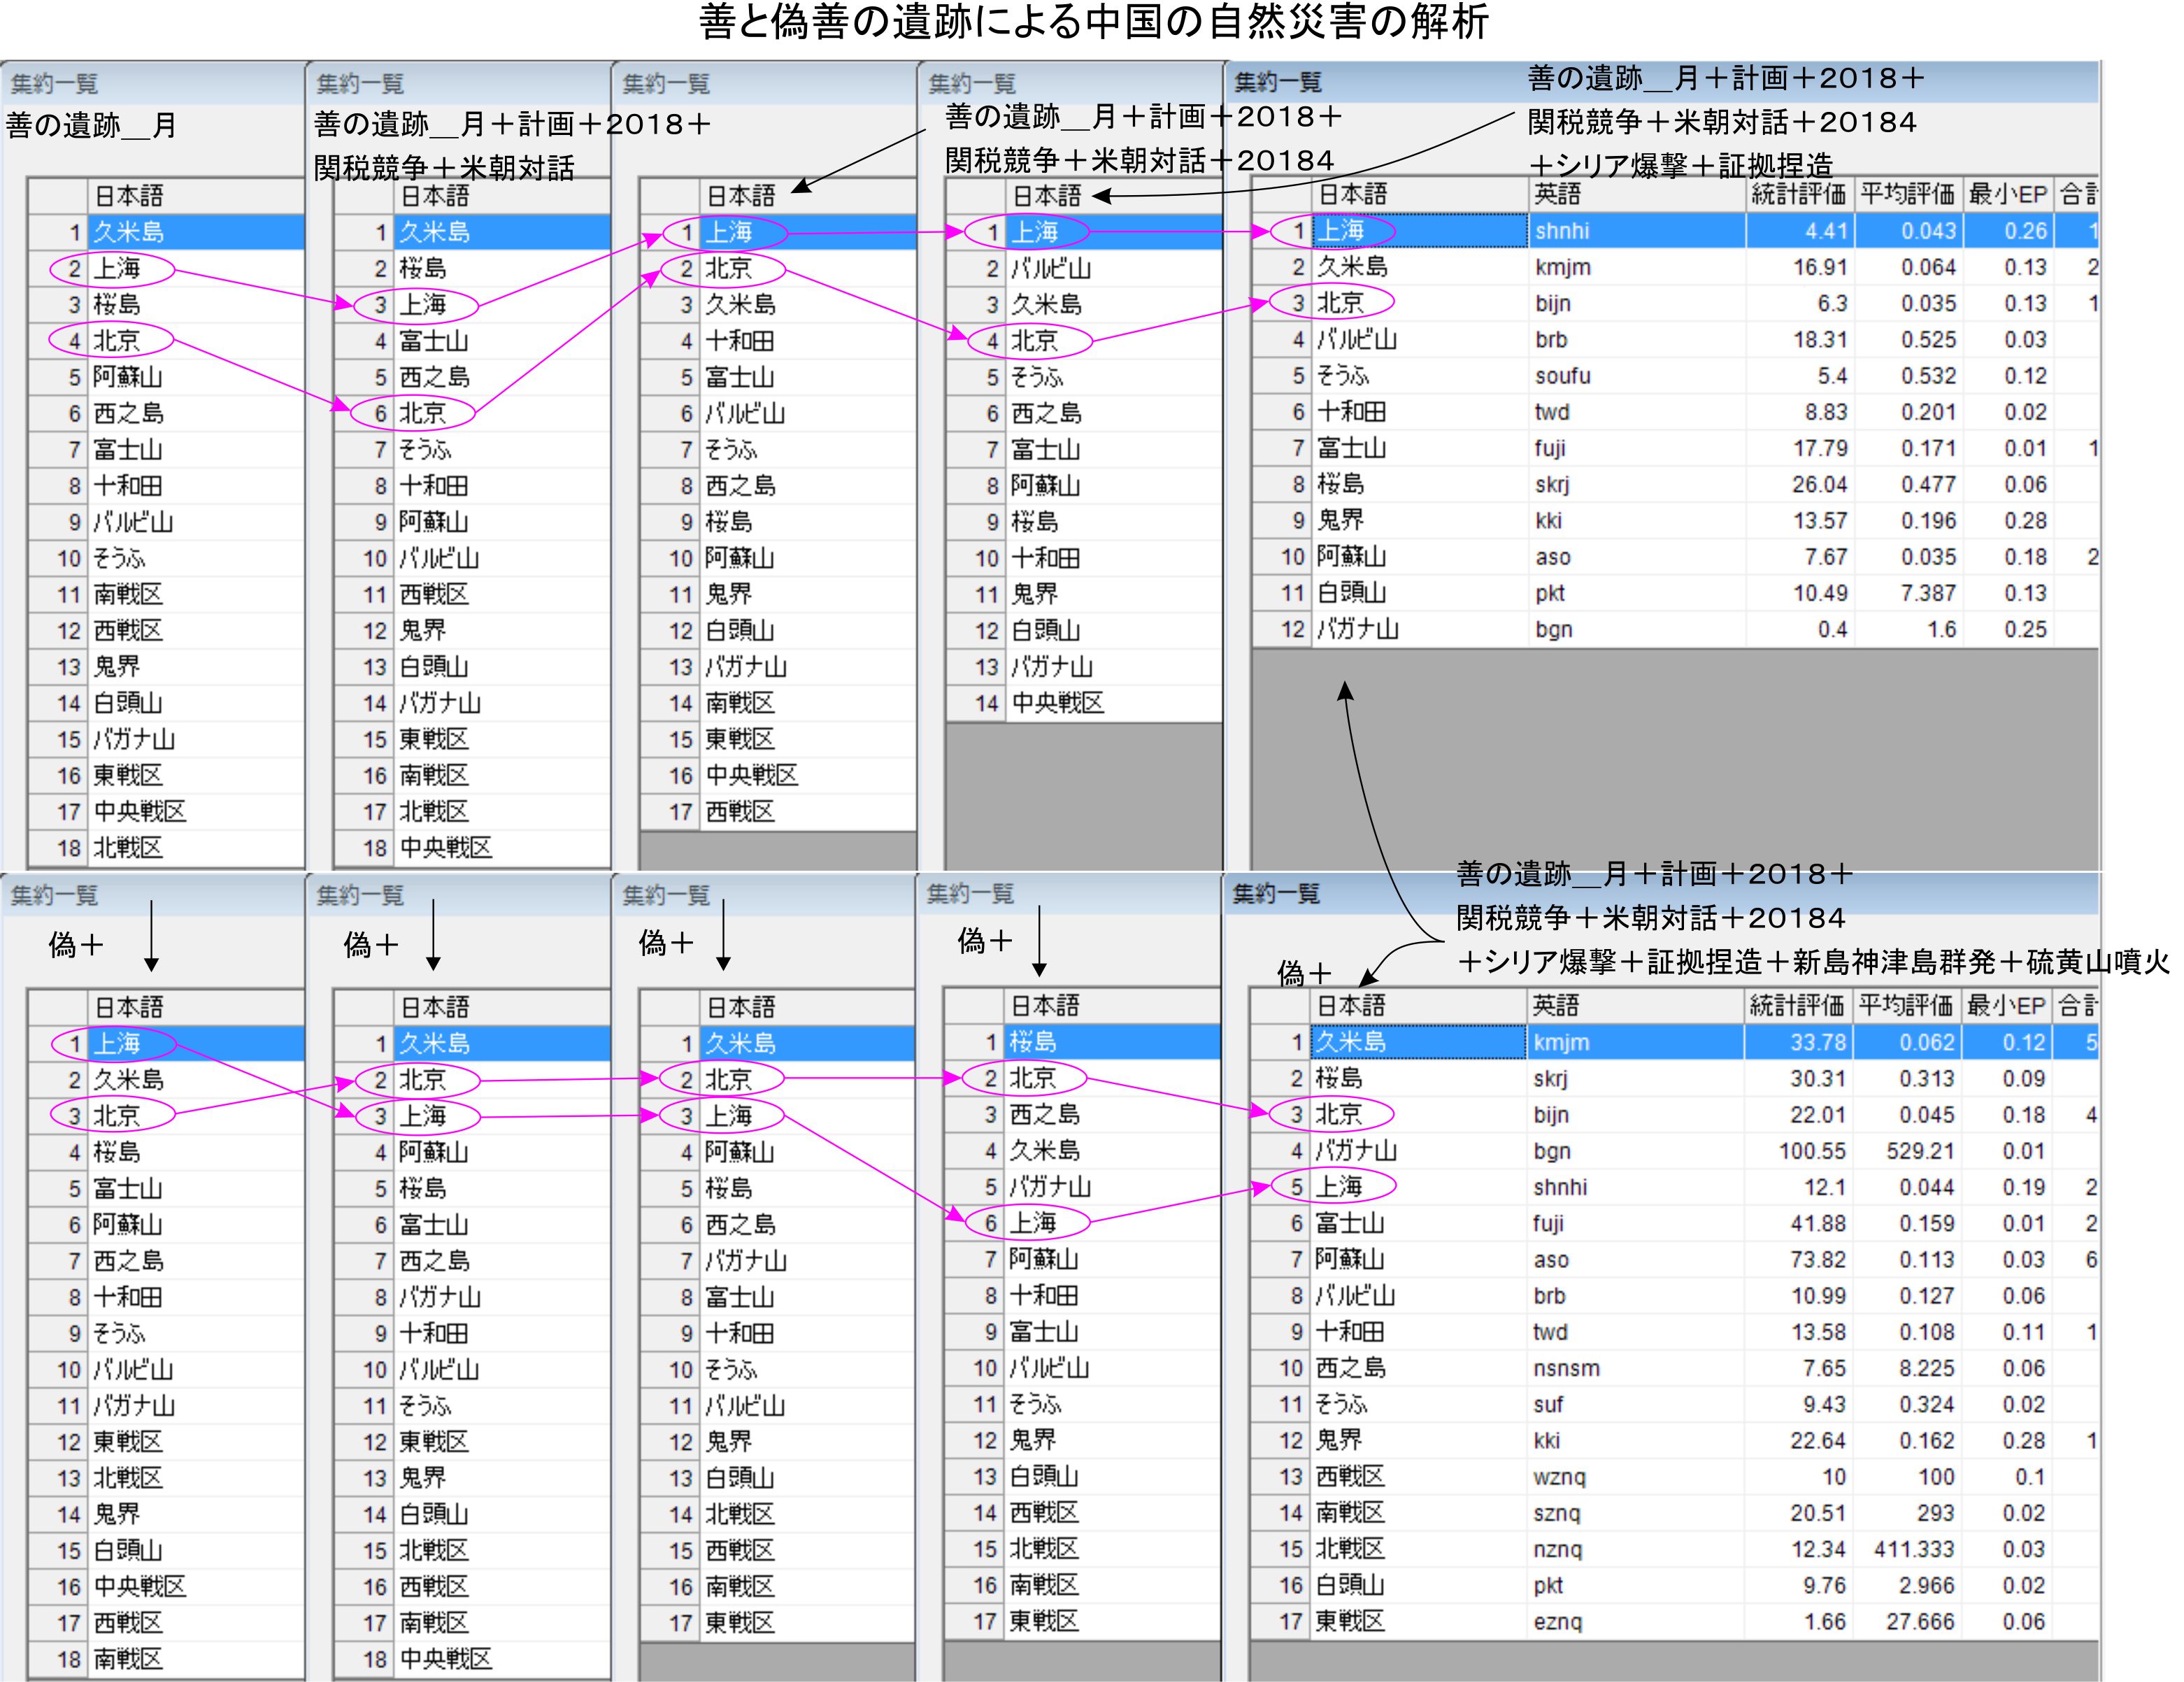Click the "soufu" cell in 英語 column
Viewport: 2184px width, 1682px height.
pos(1562,376)
